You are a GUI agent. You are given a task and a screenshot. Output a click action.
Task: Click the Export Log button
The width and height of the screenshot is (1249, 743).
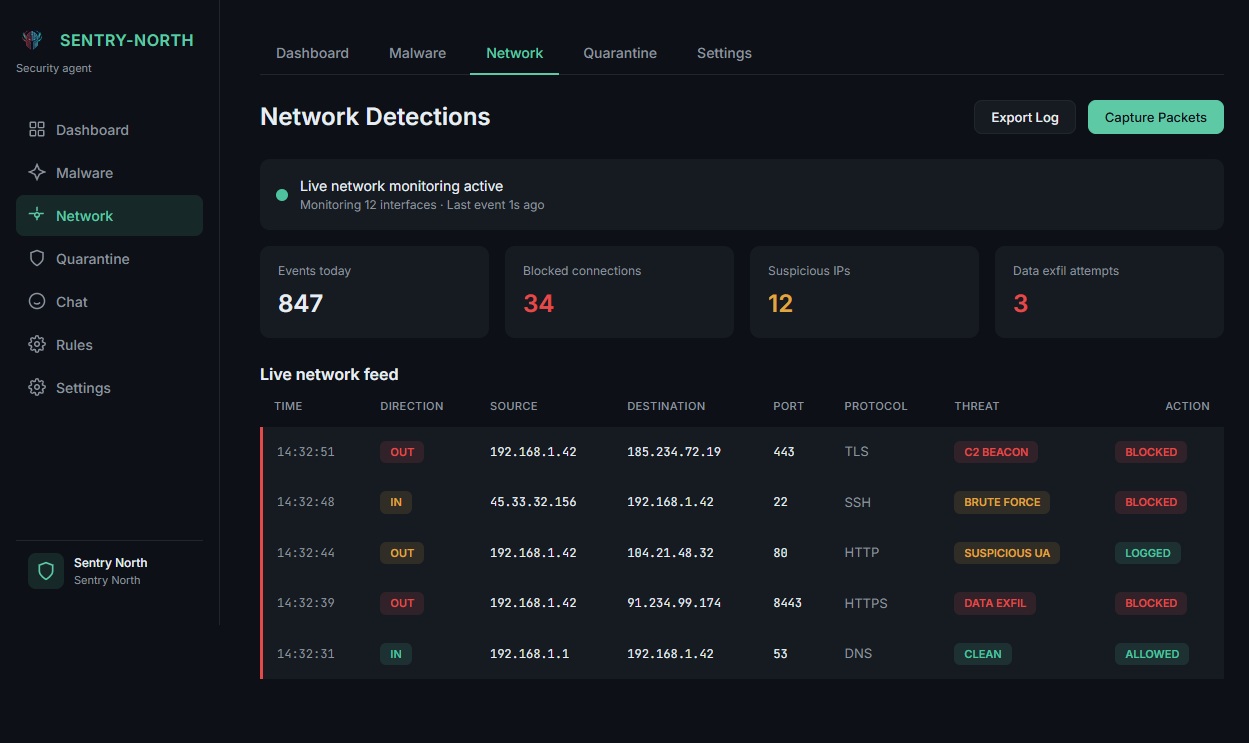[1024, 117]
